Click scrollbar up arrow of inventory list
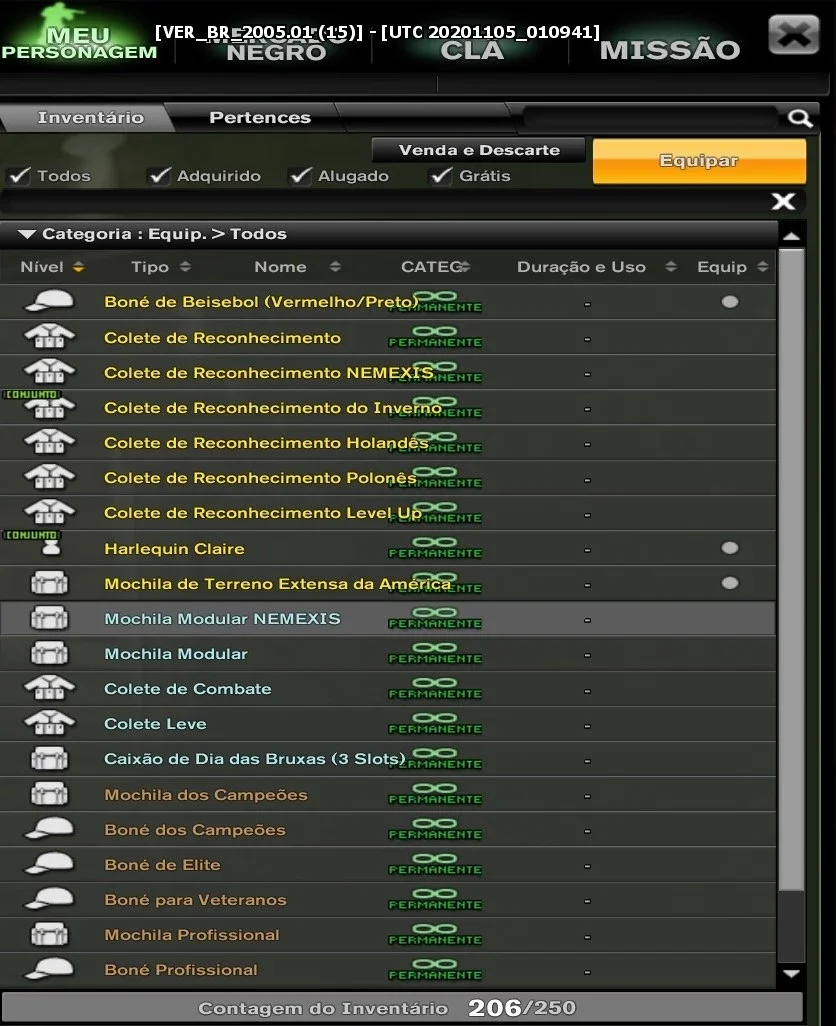The width and height of the screenshot is (836, 1026). tap(792, 236)
